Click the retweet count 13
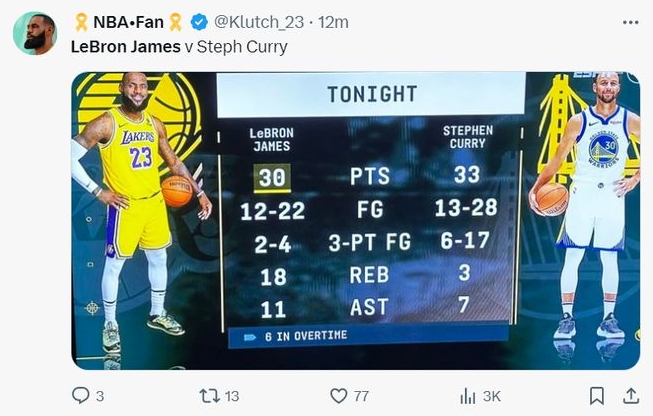 click(x=231, y=396)
